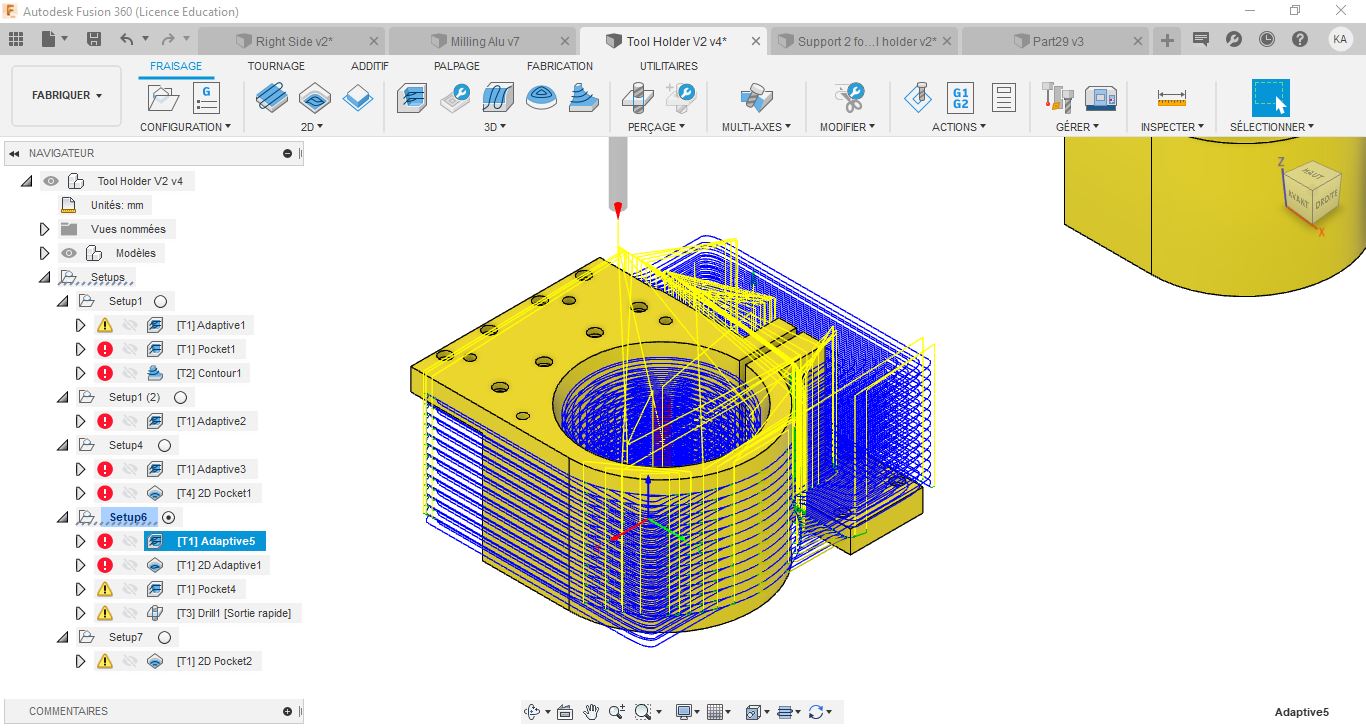Undo the last action

(126, 39)
